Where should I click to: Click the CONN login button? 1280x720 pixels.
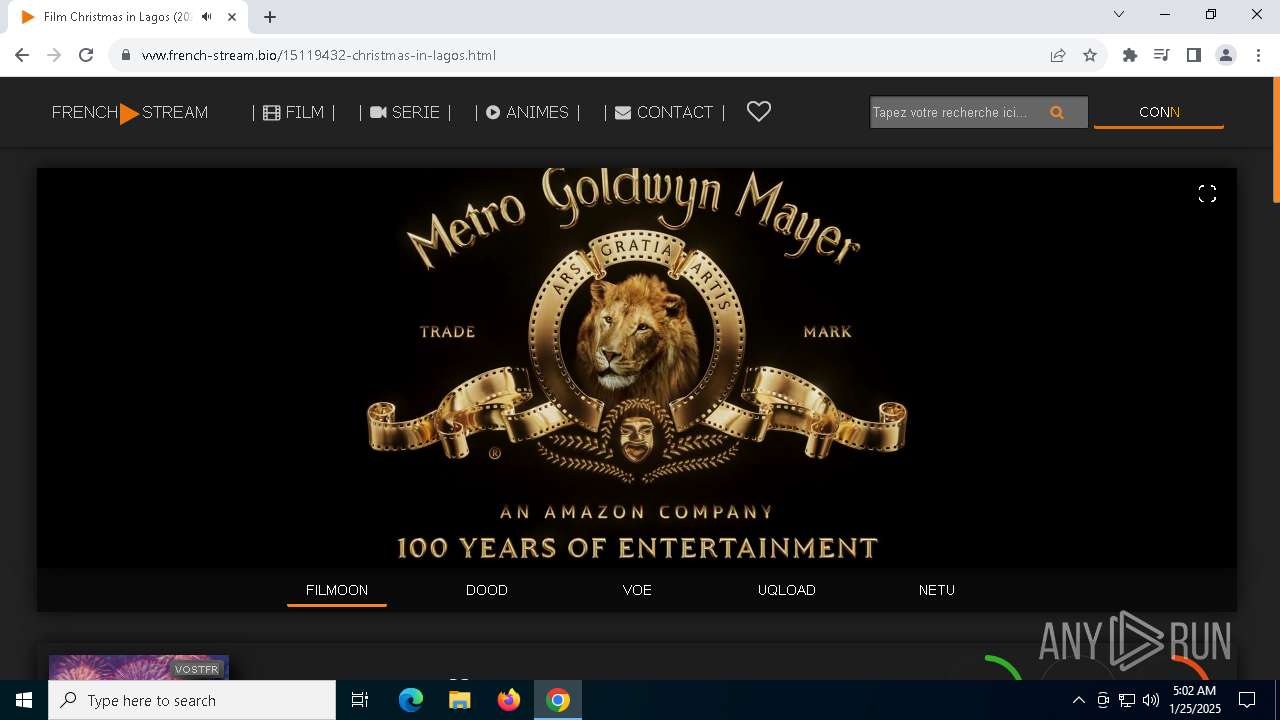(x=1159, y=112)
